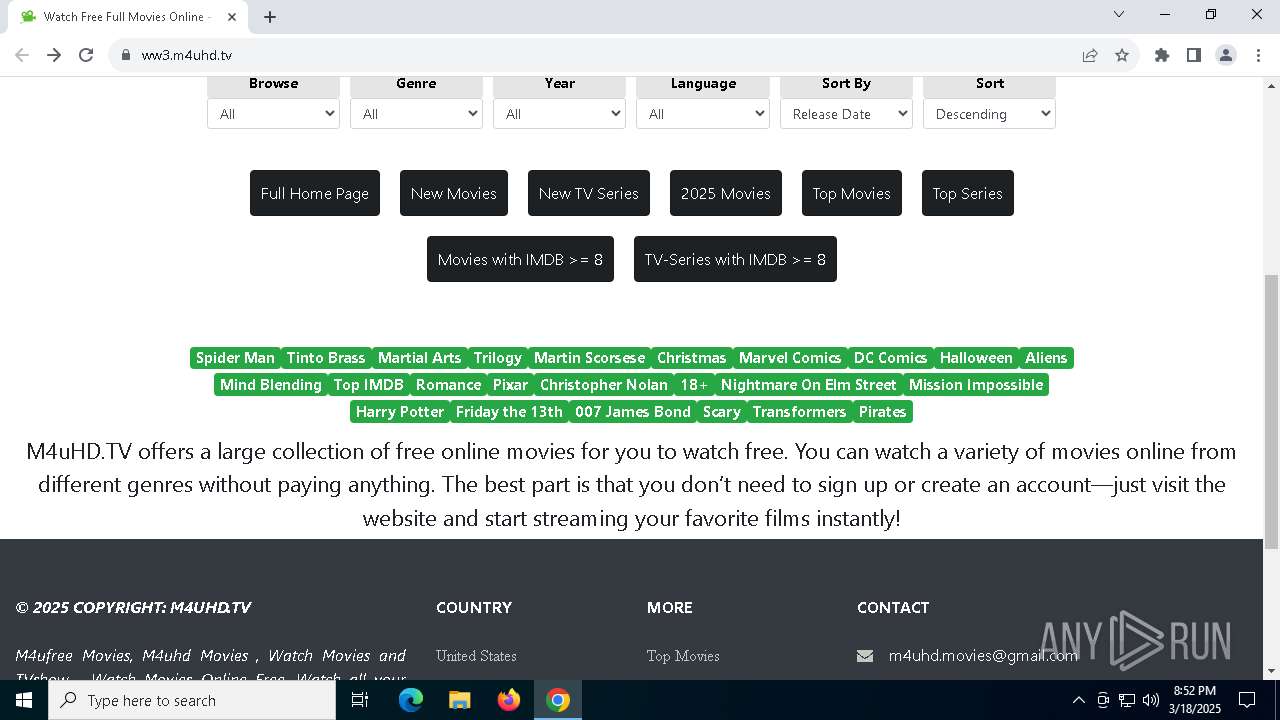
Task: Click the email envelope icon in Contact
Action: pos(865,656)
